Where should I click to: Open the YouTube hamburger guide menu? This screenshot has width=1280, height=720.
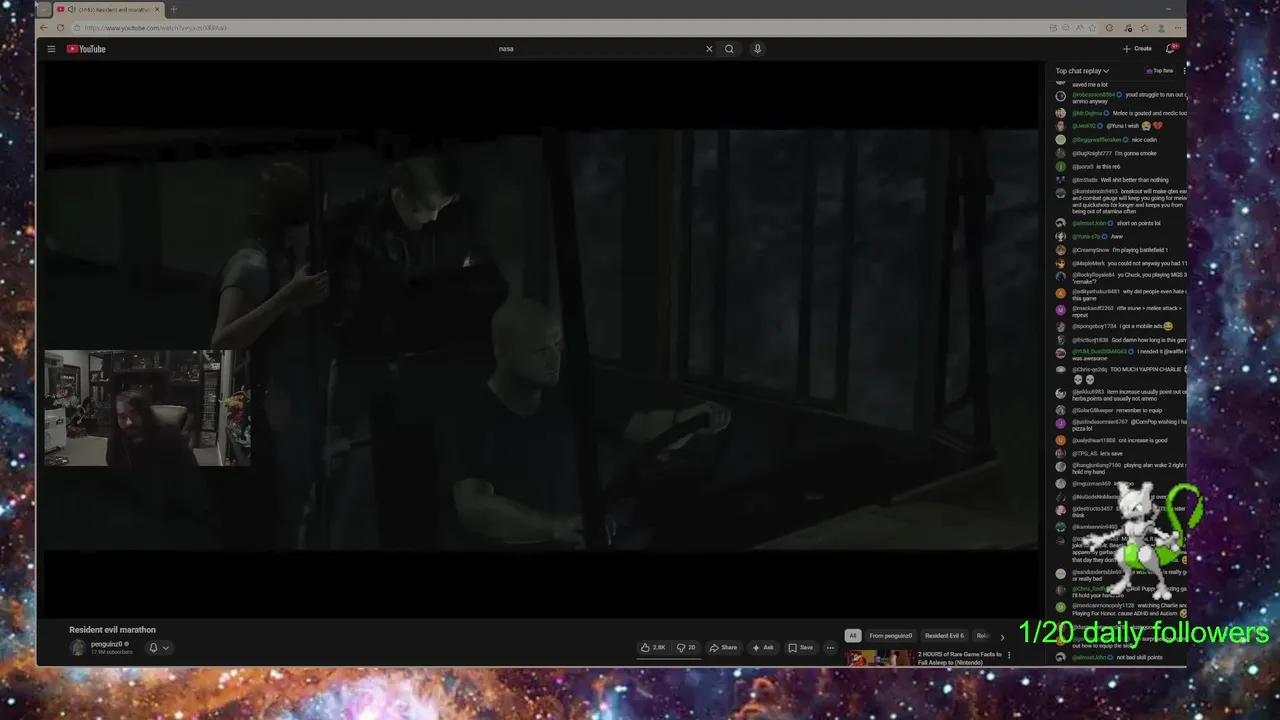pos(51,49)
